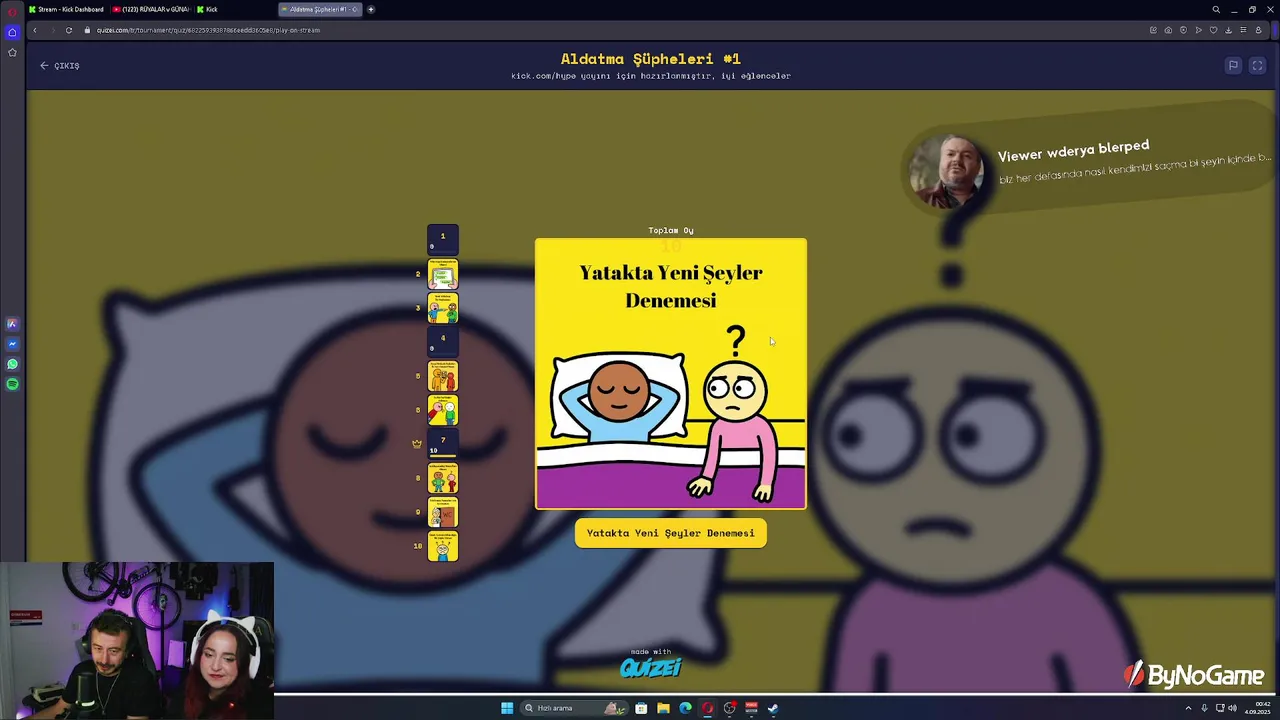Open Steam from taskbar
The height and width of the screenshot is (720, 1280).
click(x=773, y=708)
